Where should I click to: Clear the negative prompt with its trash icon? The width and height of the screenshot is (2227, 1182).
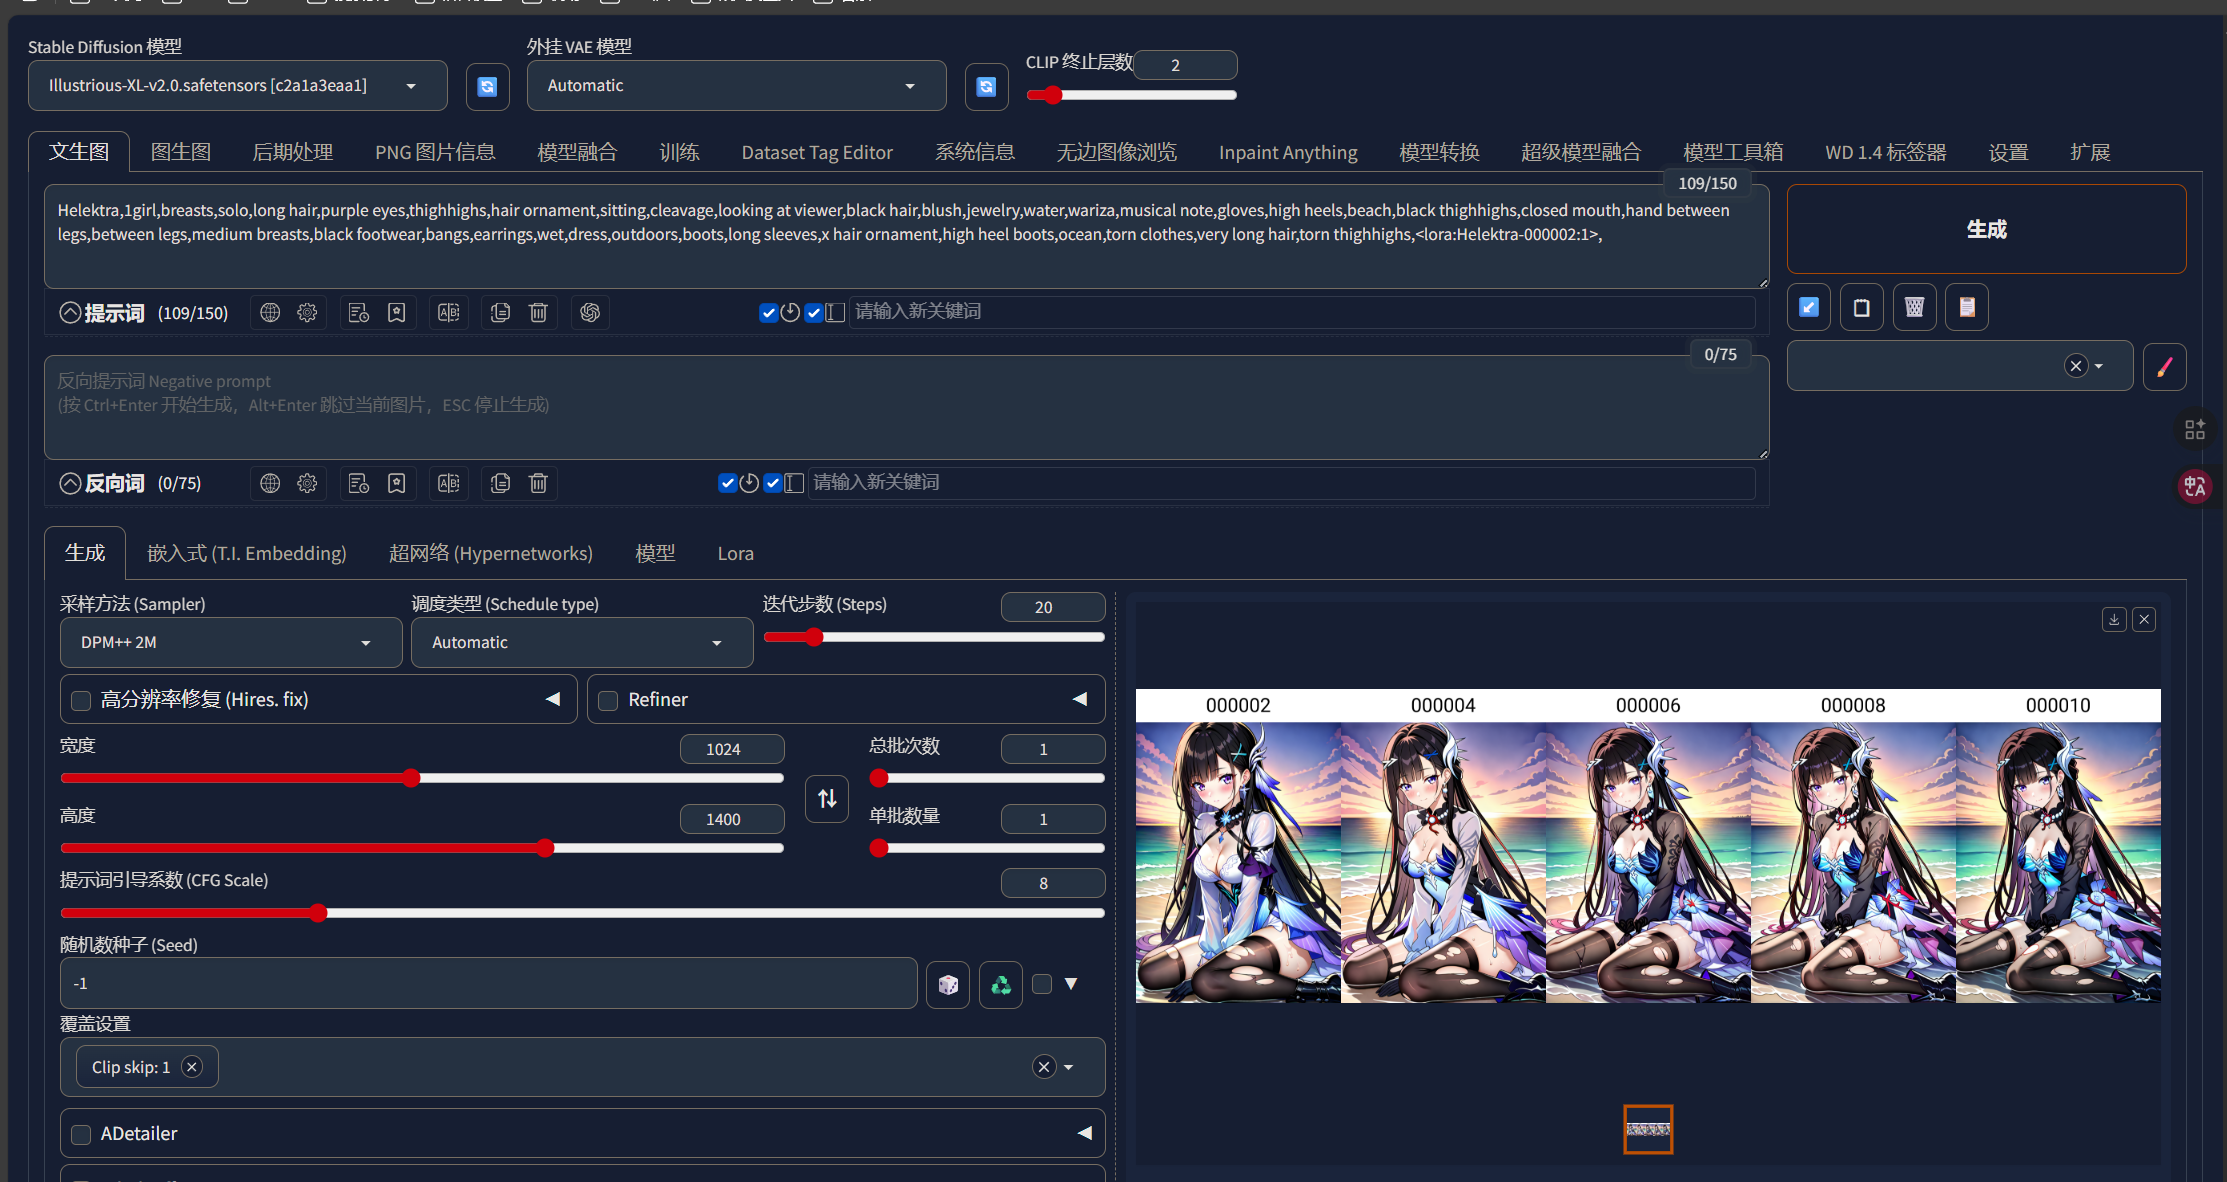[x=538, y=484]
